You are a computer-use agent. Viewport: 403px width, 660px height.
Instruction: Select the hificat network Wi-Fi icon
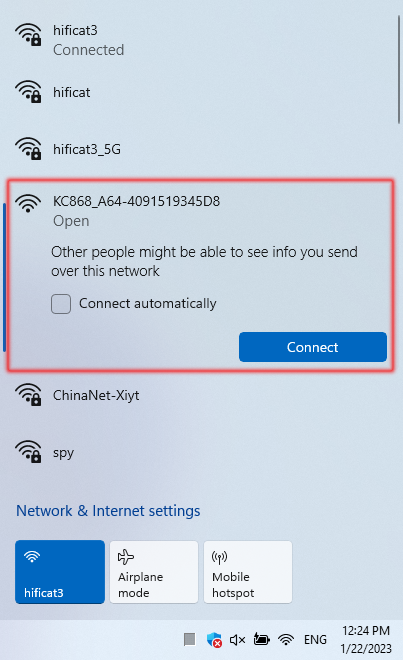coord(28,91)
